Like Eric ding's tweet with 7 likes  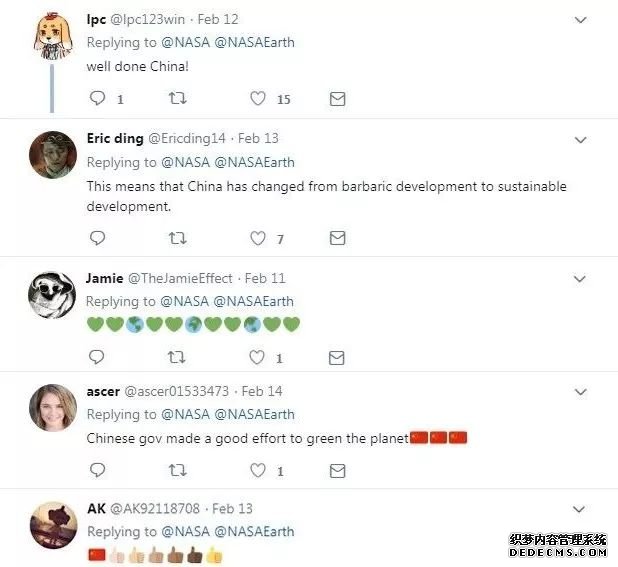[258, 238]
